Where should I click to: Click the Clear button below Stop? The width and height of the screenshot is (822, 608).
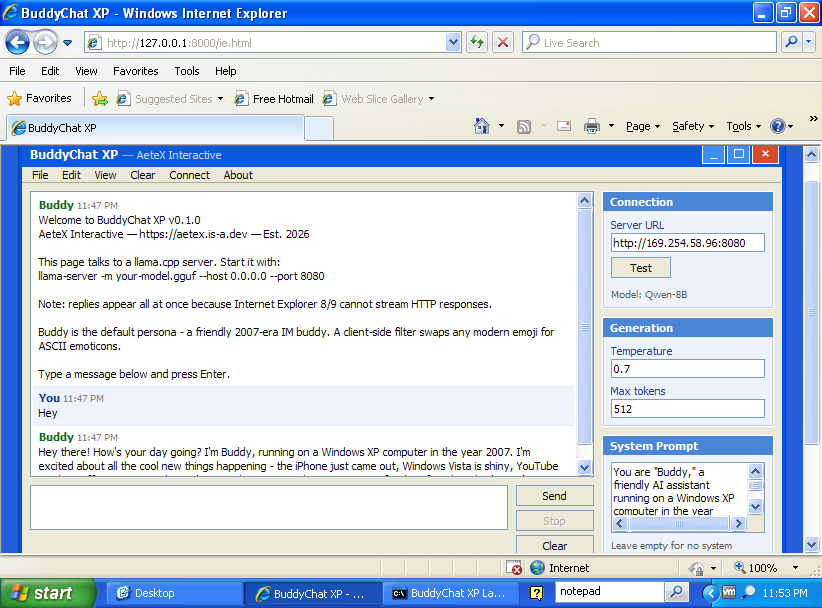pos(555,545)
